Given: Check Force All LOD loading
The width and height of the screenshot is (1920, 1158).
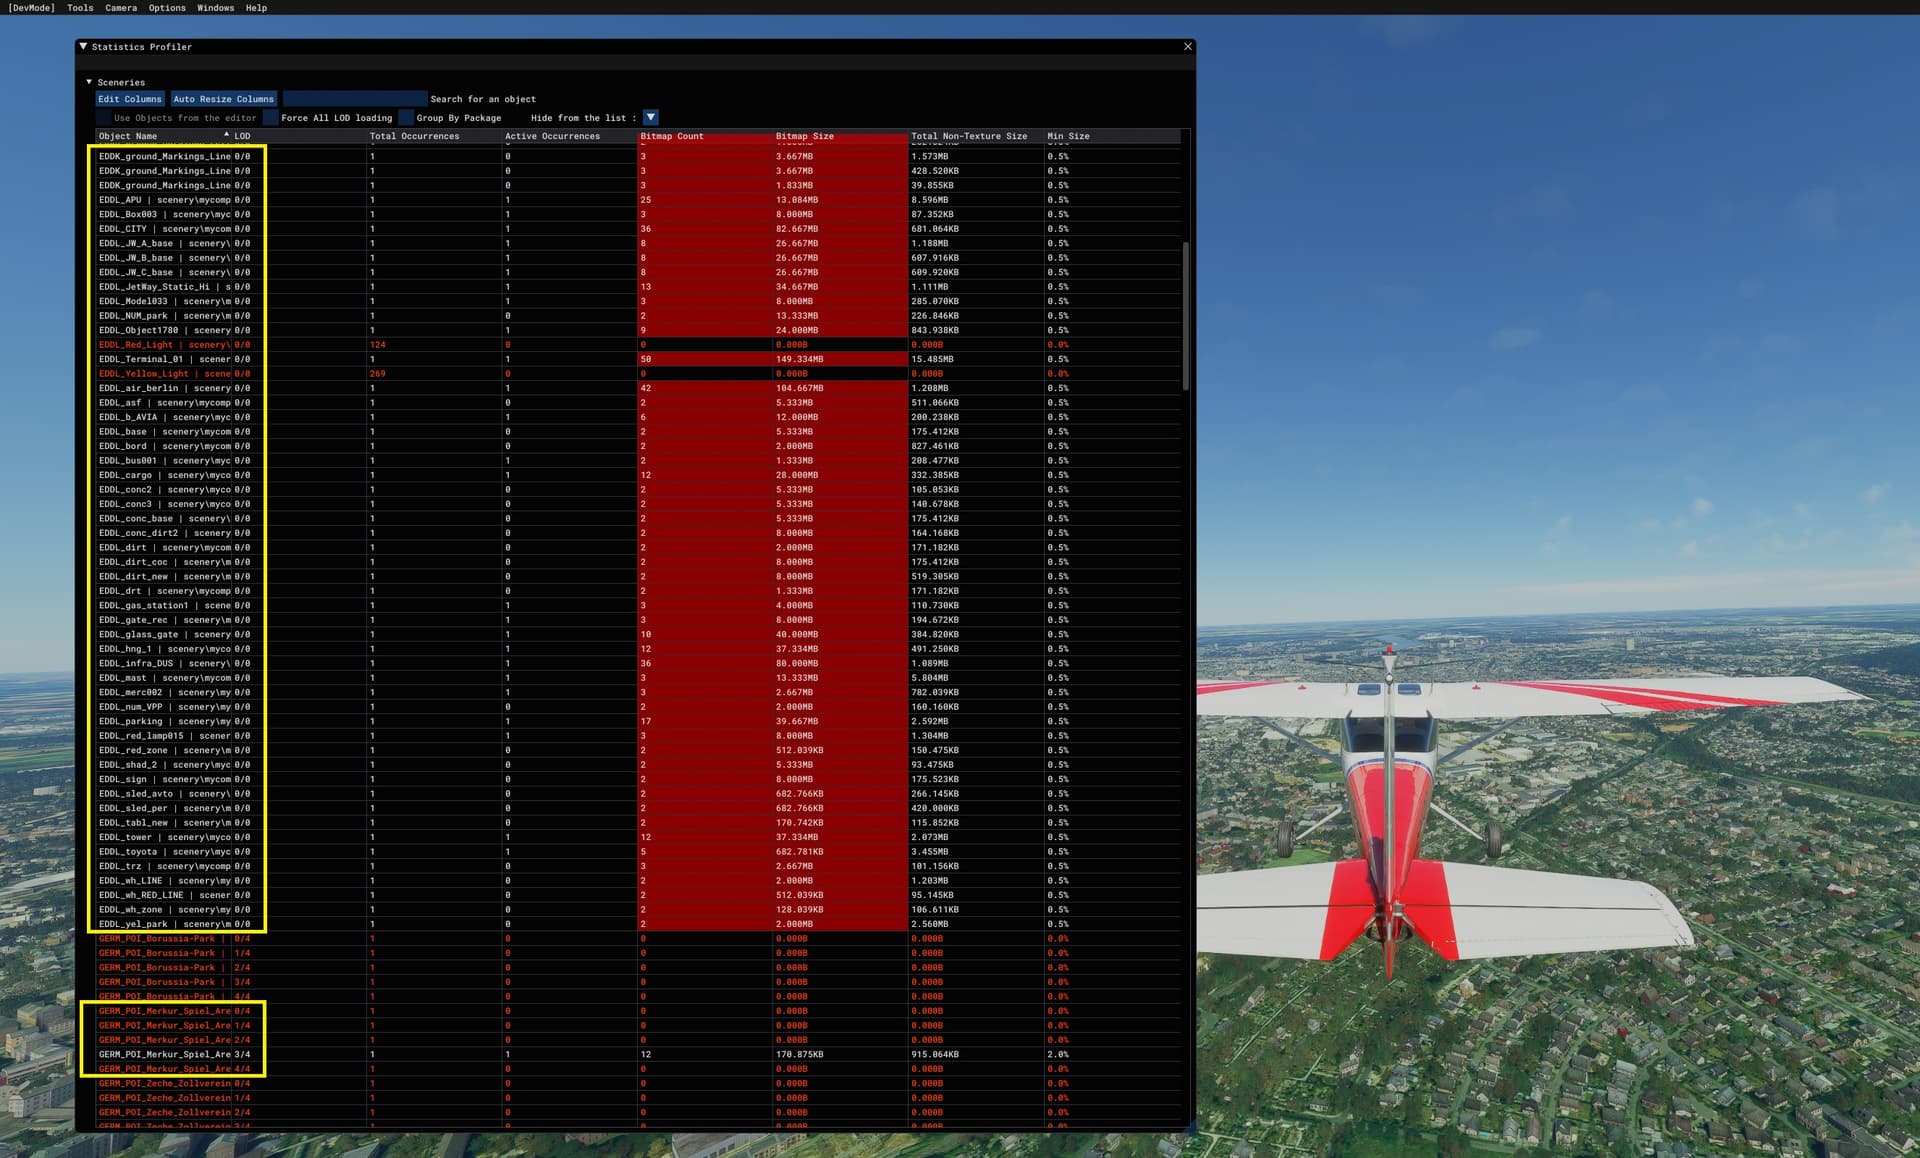Looking at the screenshot, I should pyautogui.click(x=271, y=117).
